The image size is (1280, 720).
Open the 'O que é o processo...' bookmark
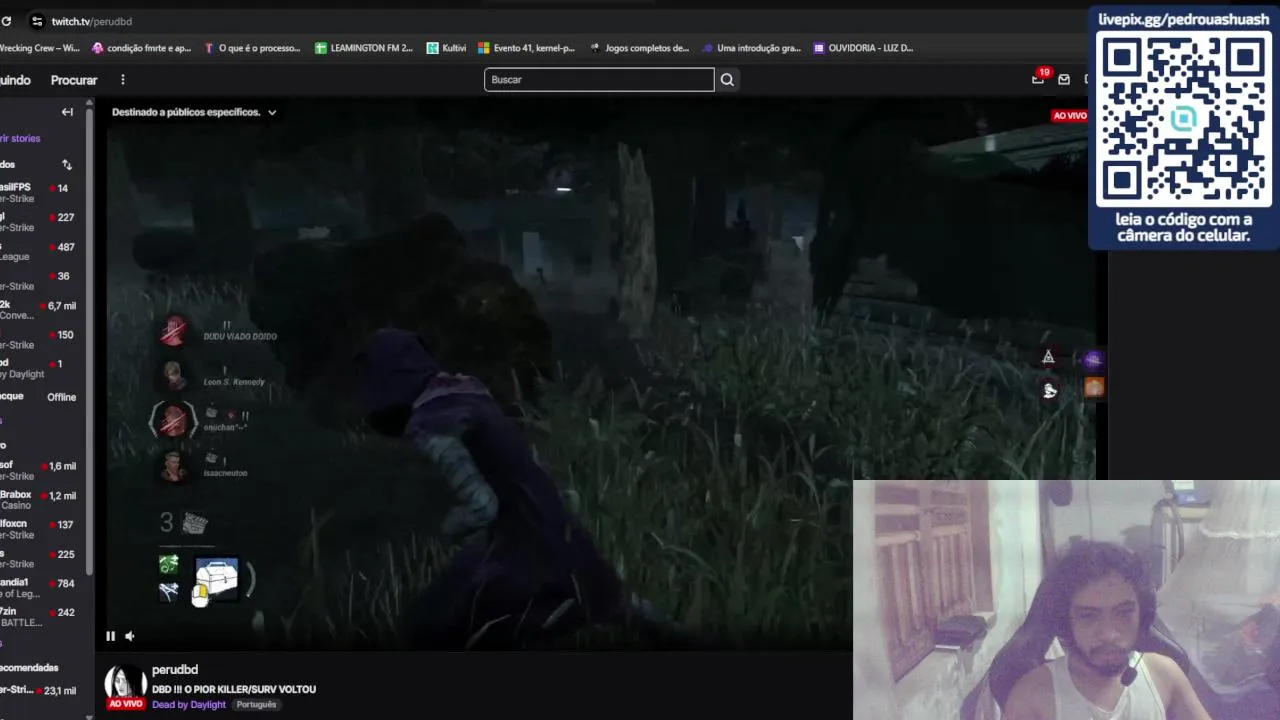point(252,48)
